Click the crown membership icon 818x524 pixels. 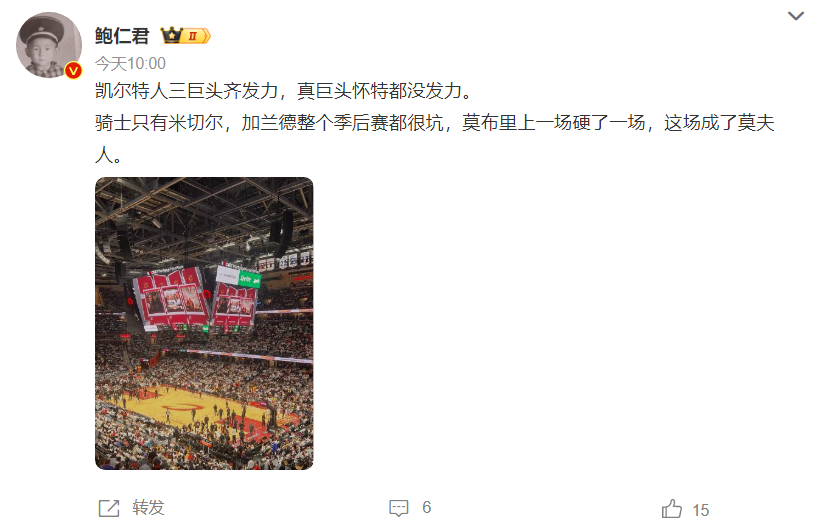171,35
